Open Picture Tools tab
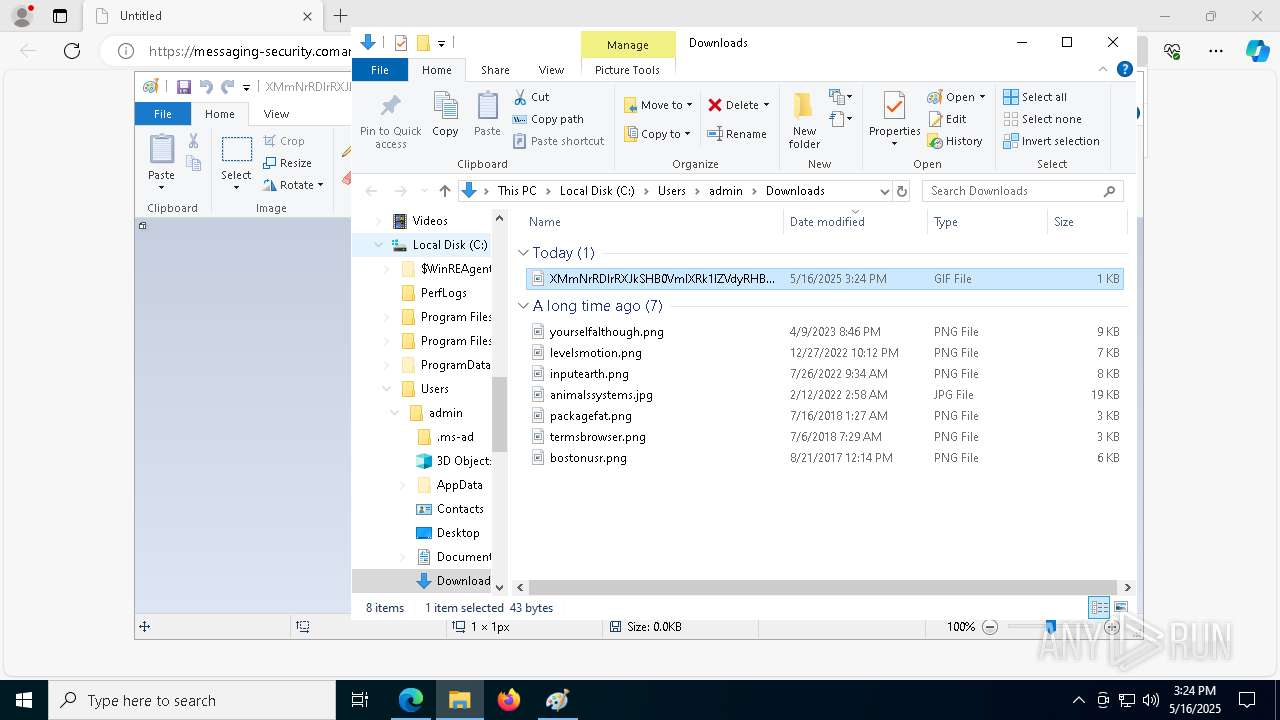 point(627,70)
